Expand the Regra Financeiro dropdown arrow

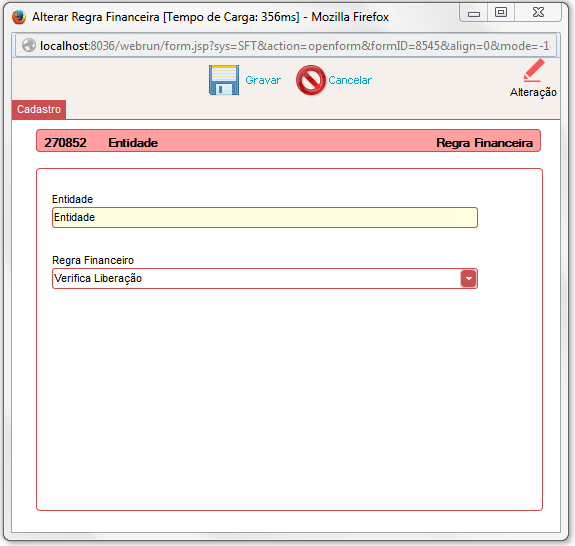tap(468, 278)
